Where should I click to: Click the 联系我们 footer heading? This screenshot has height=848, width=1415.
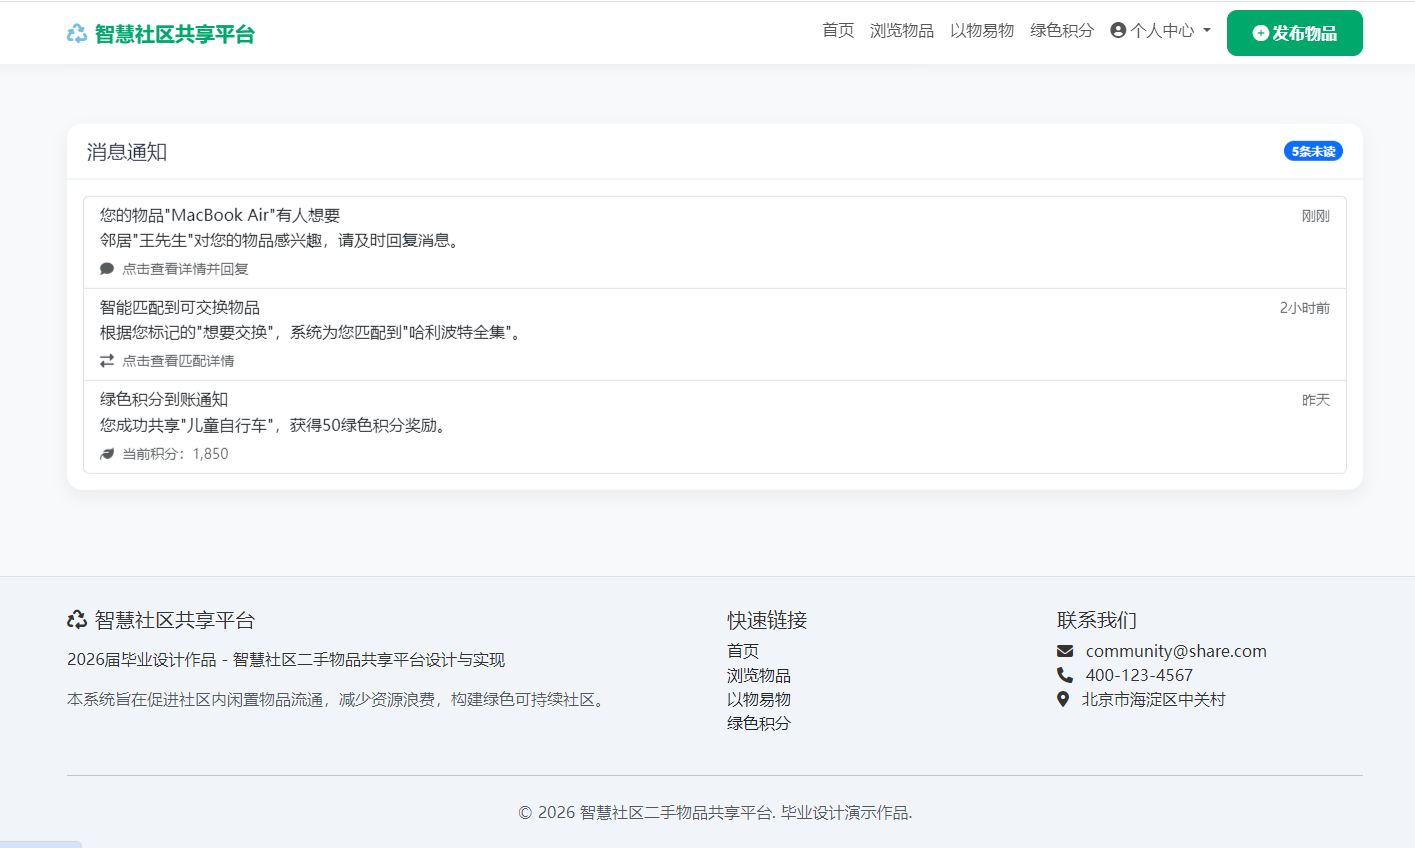pos(1097,620)
